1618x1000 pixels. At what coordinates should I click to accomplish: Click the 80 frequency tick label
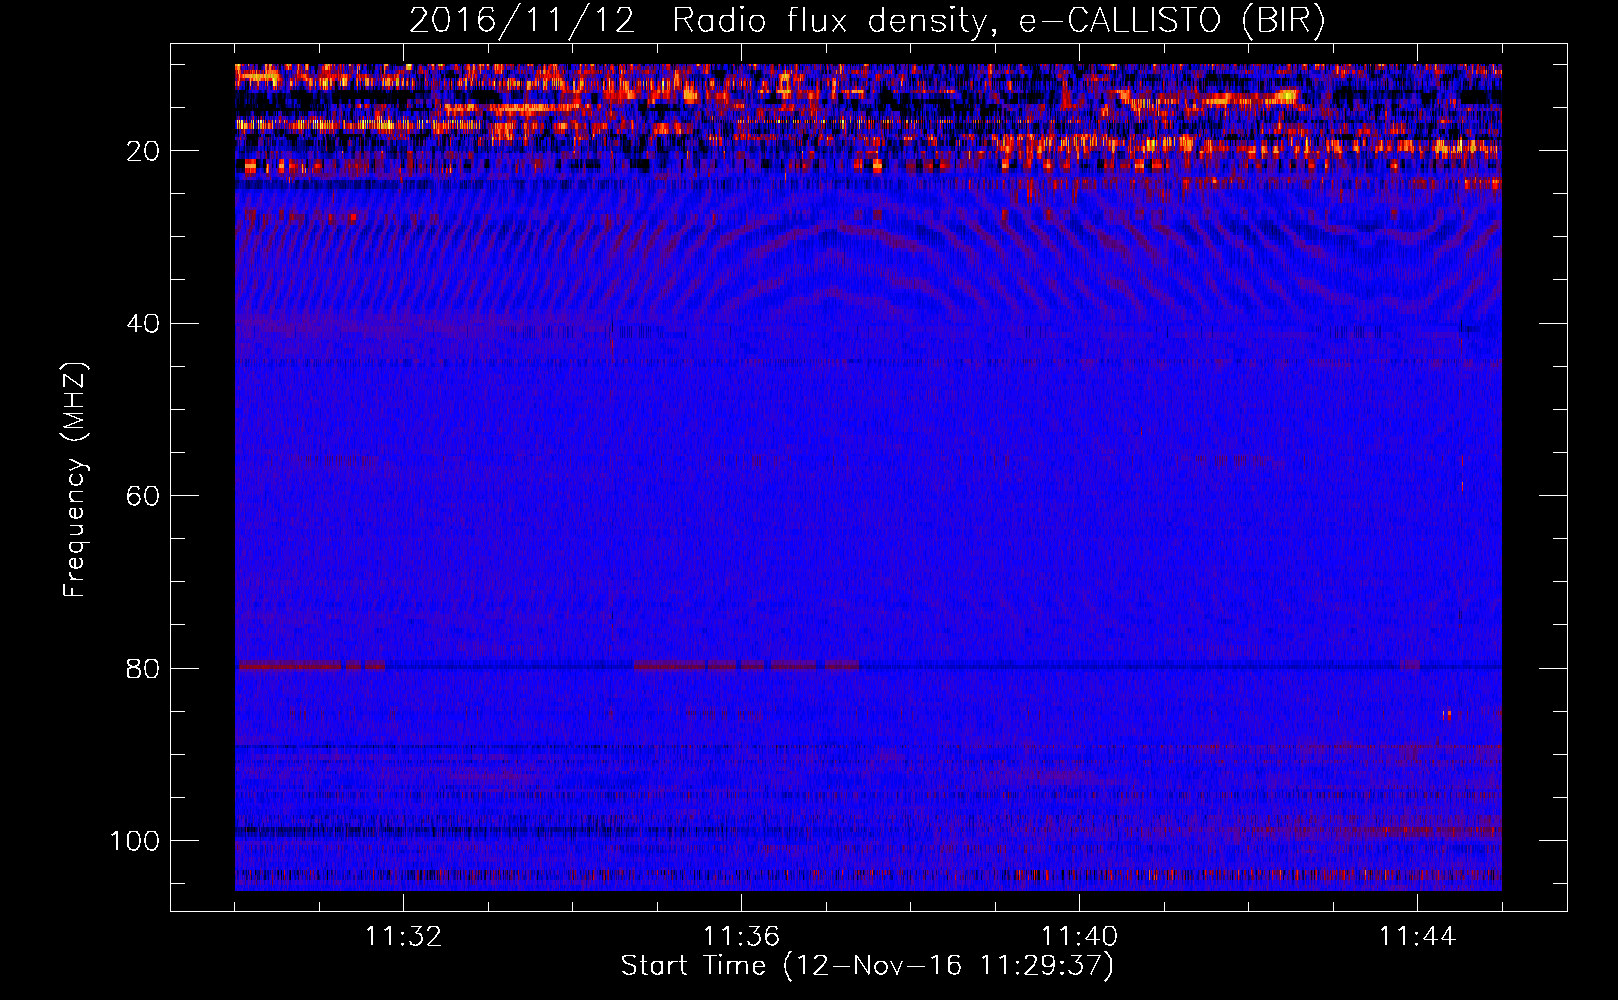(144, 669)
